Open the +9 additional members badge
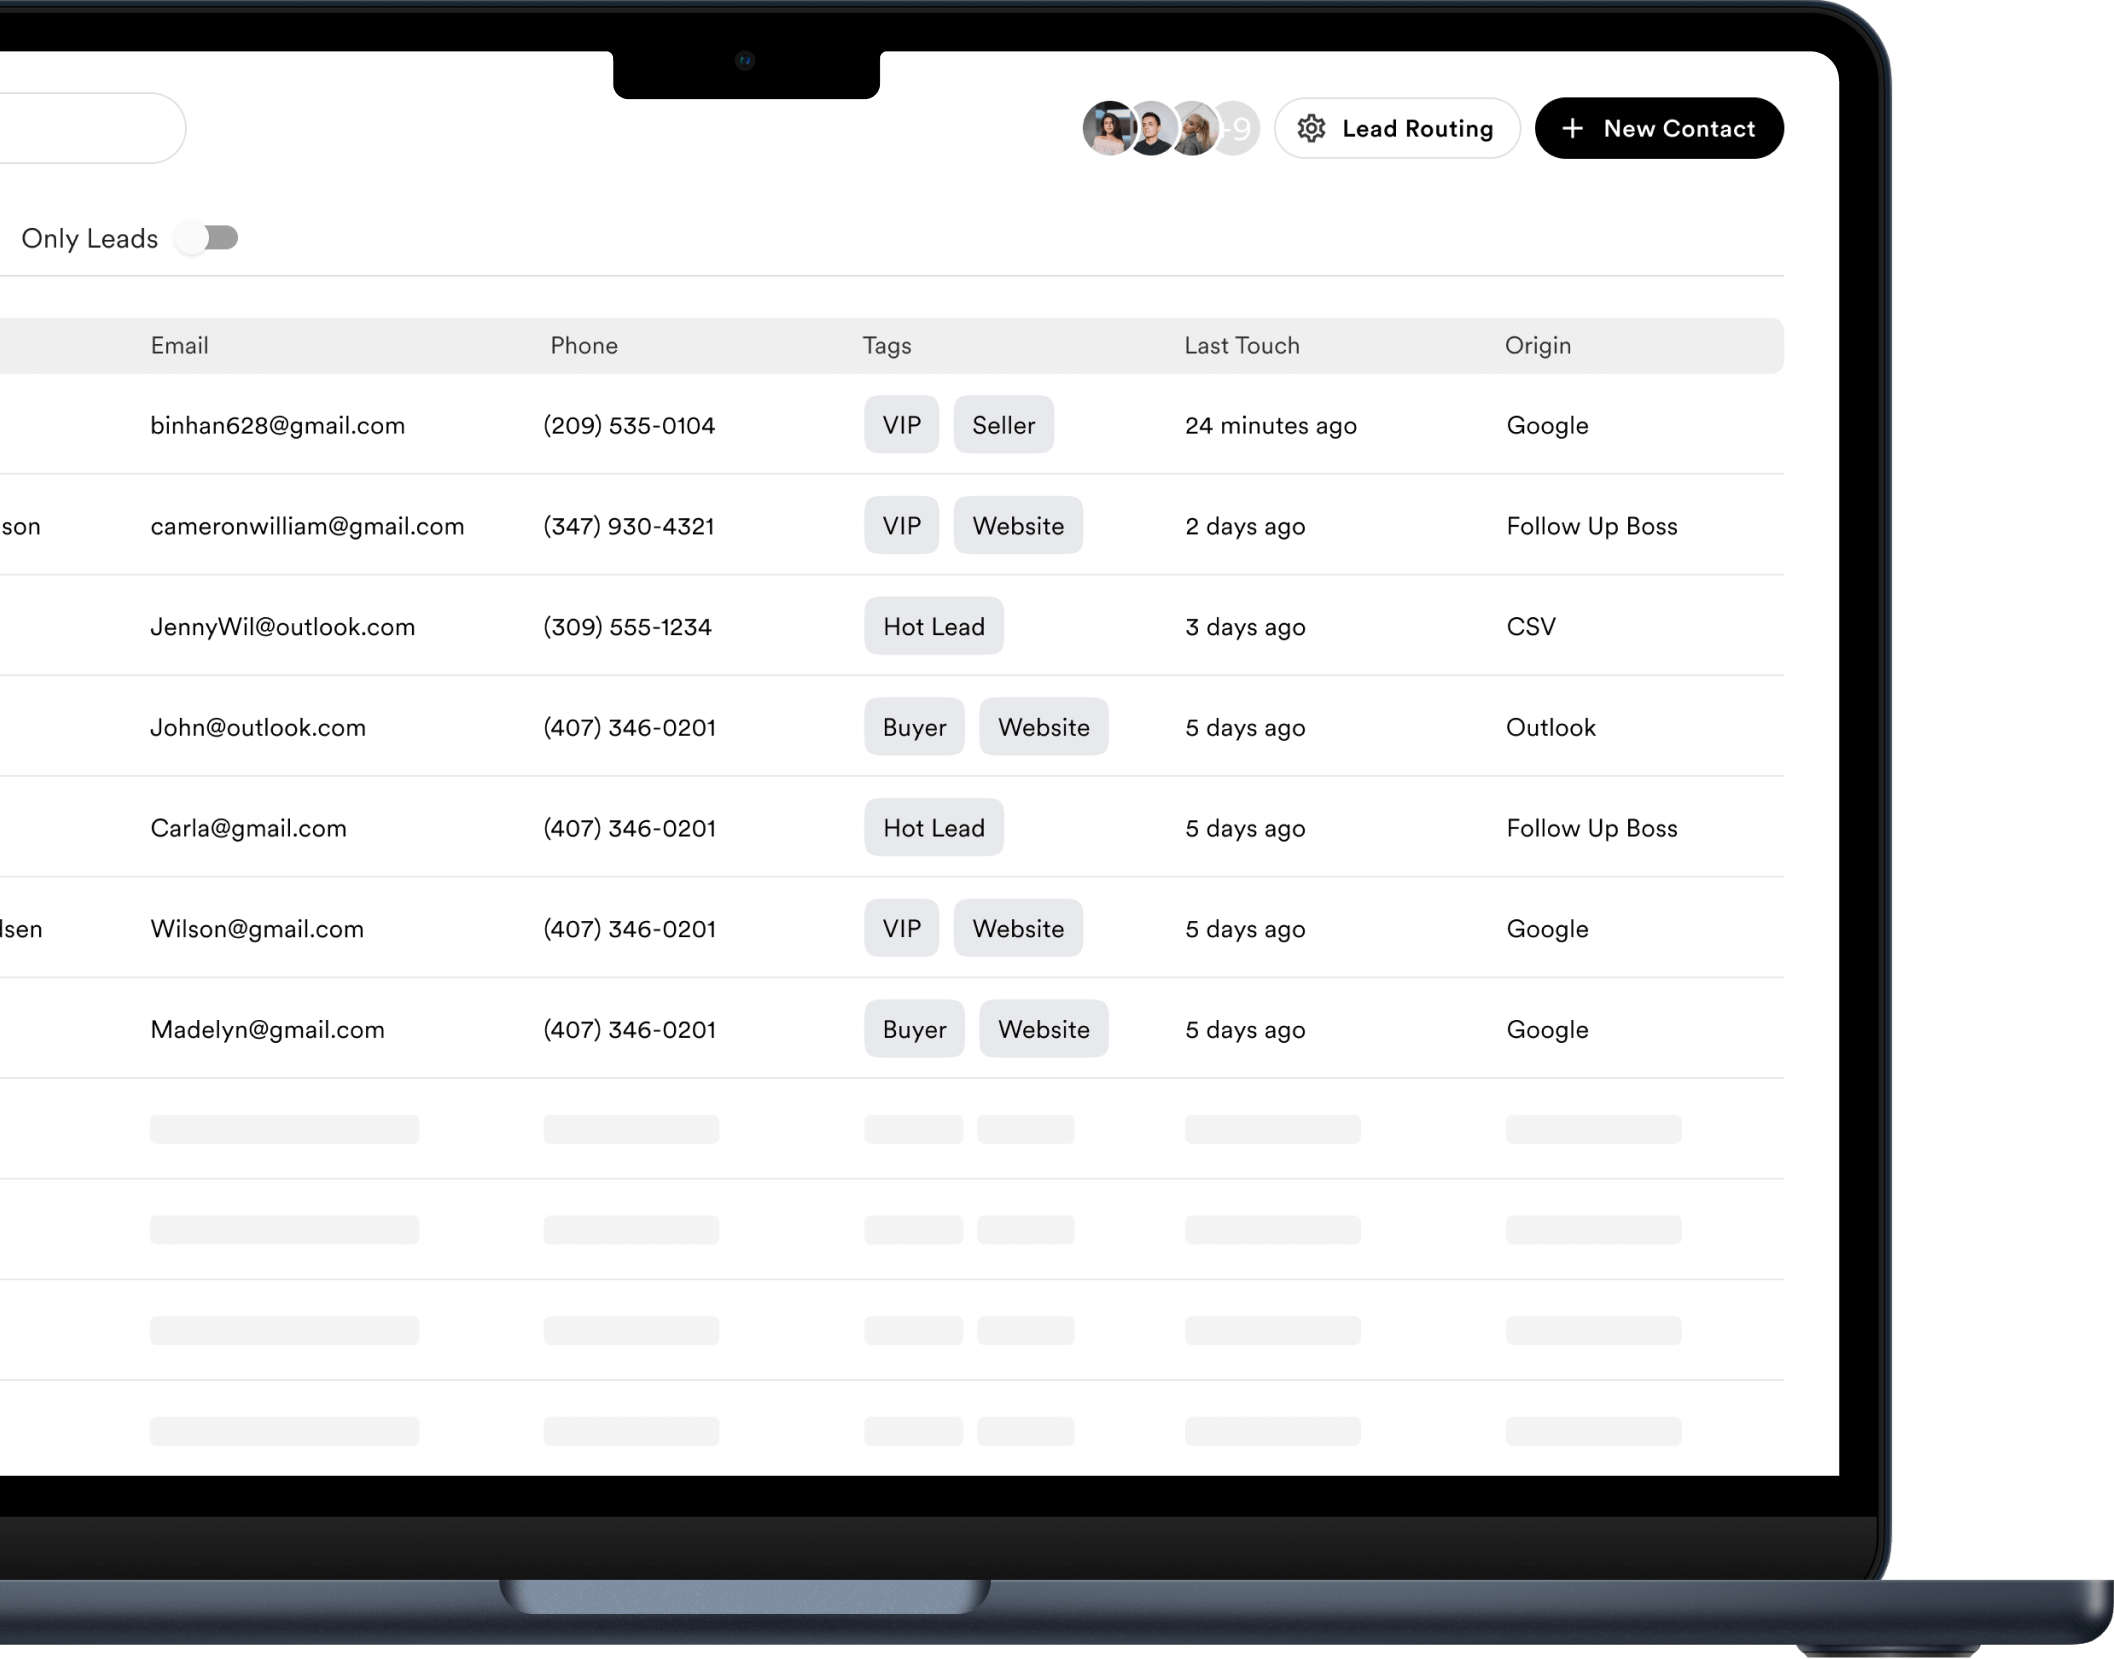Image resolution: width=2114 pixels, height=1659 pixels. (1240, 129)
